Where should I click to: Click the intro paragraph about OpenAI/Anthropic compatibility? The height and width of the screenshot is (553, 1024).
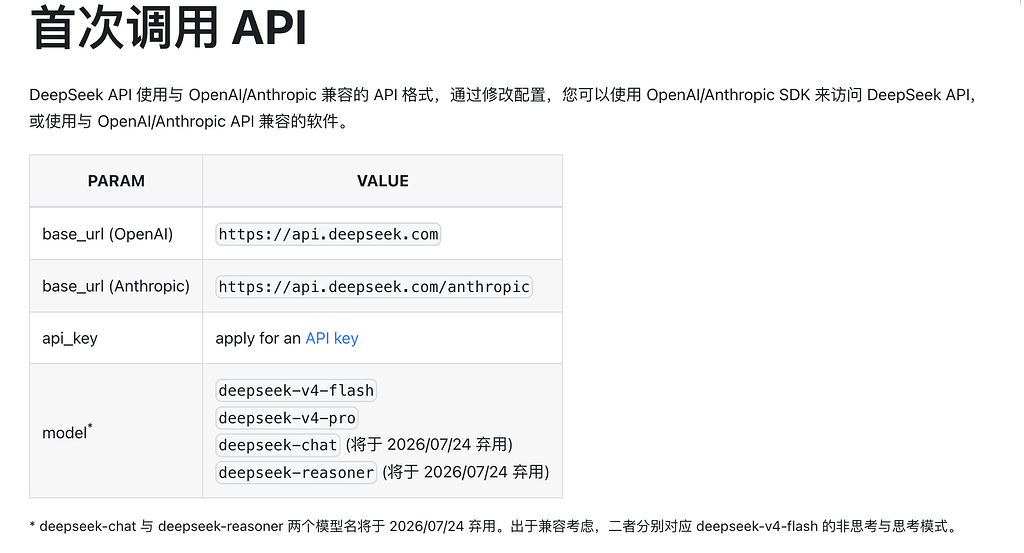point(503,108)
